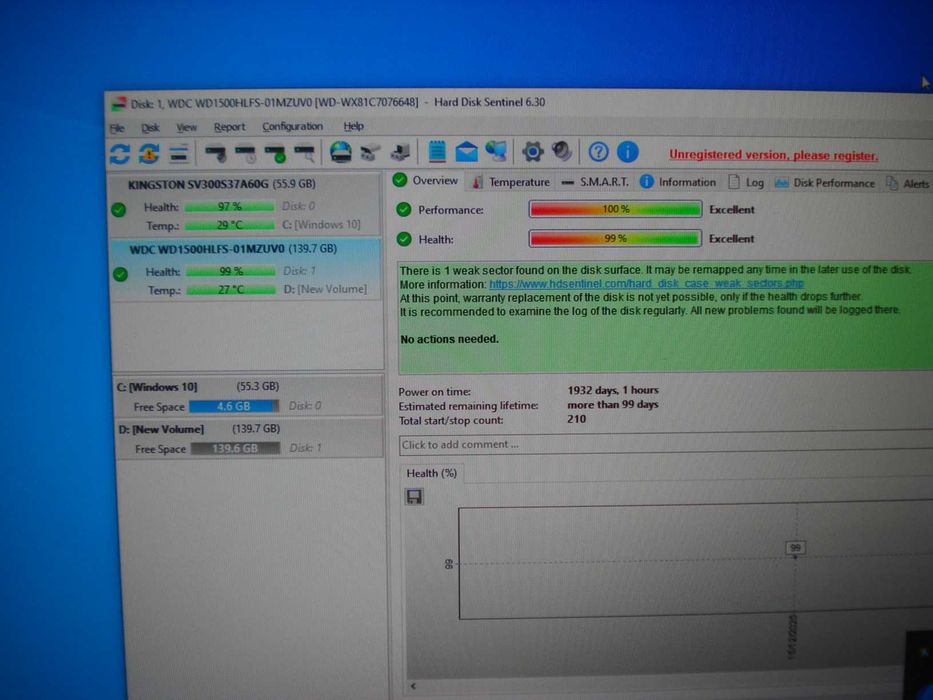Open the Help menu
This screenshot has width=933, height=700.
tap(353, 126)
